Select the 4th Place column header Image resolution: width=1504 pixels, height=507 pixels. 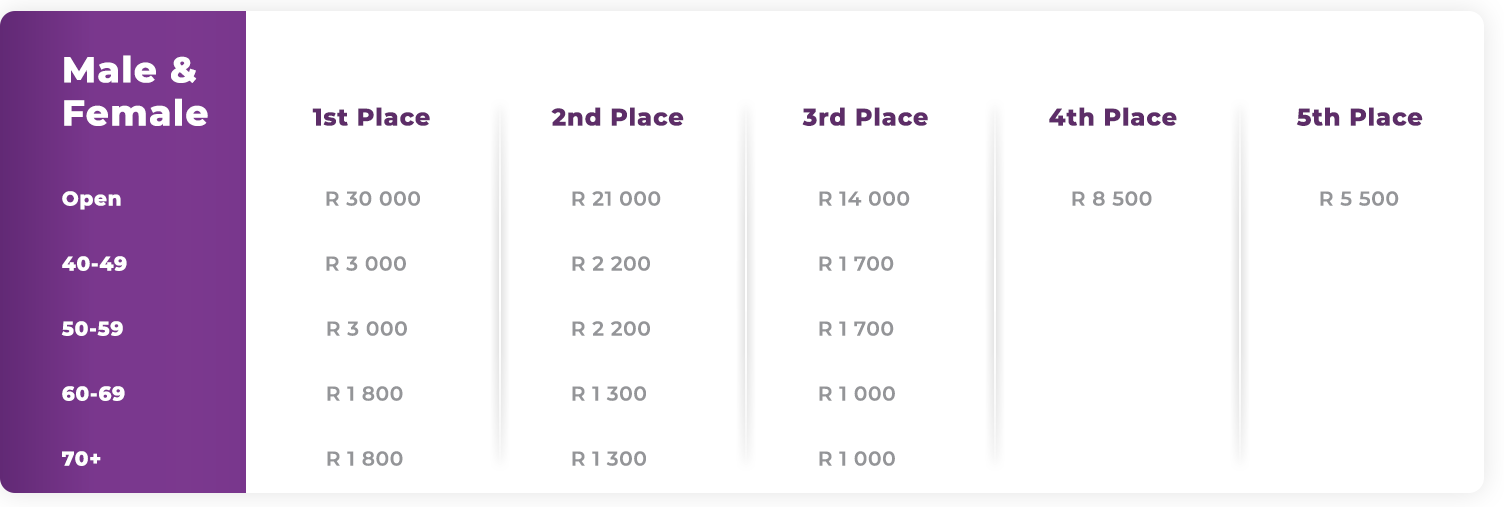tap(1113, 117)
